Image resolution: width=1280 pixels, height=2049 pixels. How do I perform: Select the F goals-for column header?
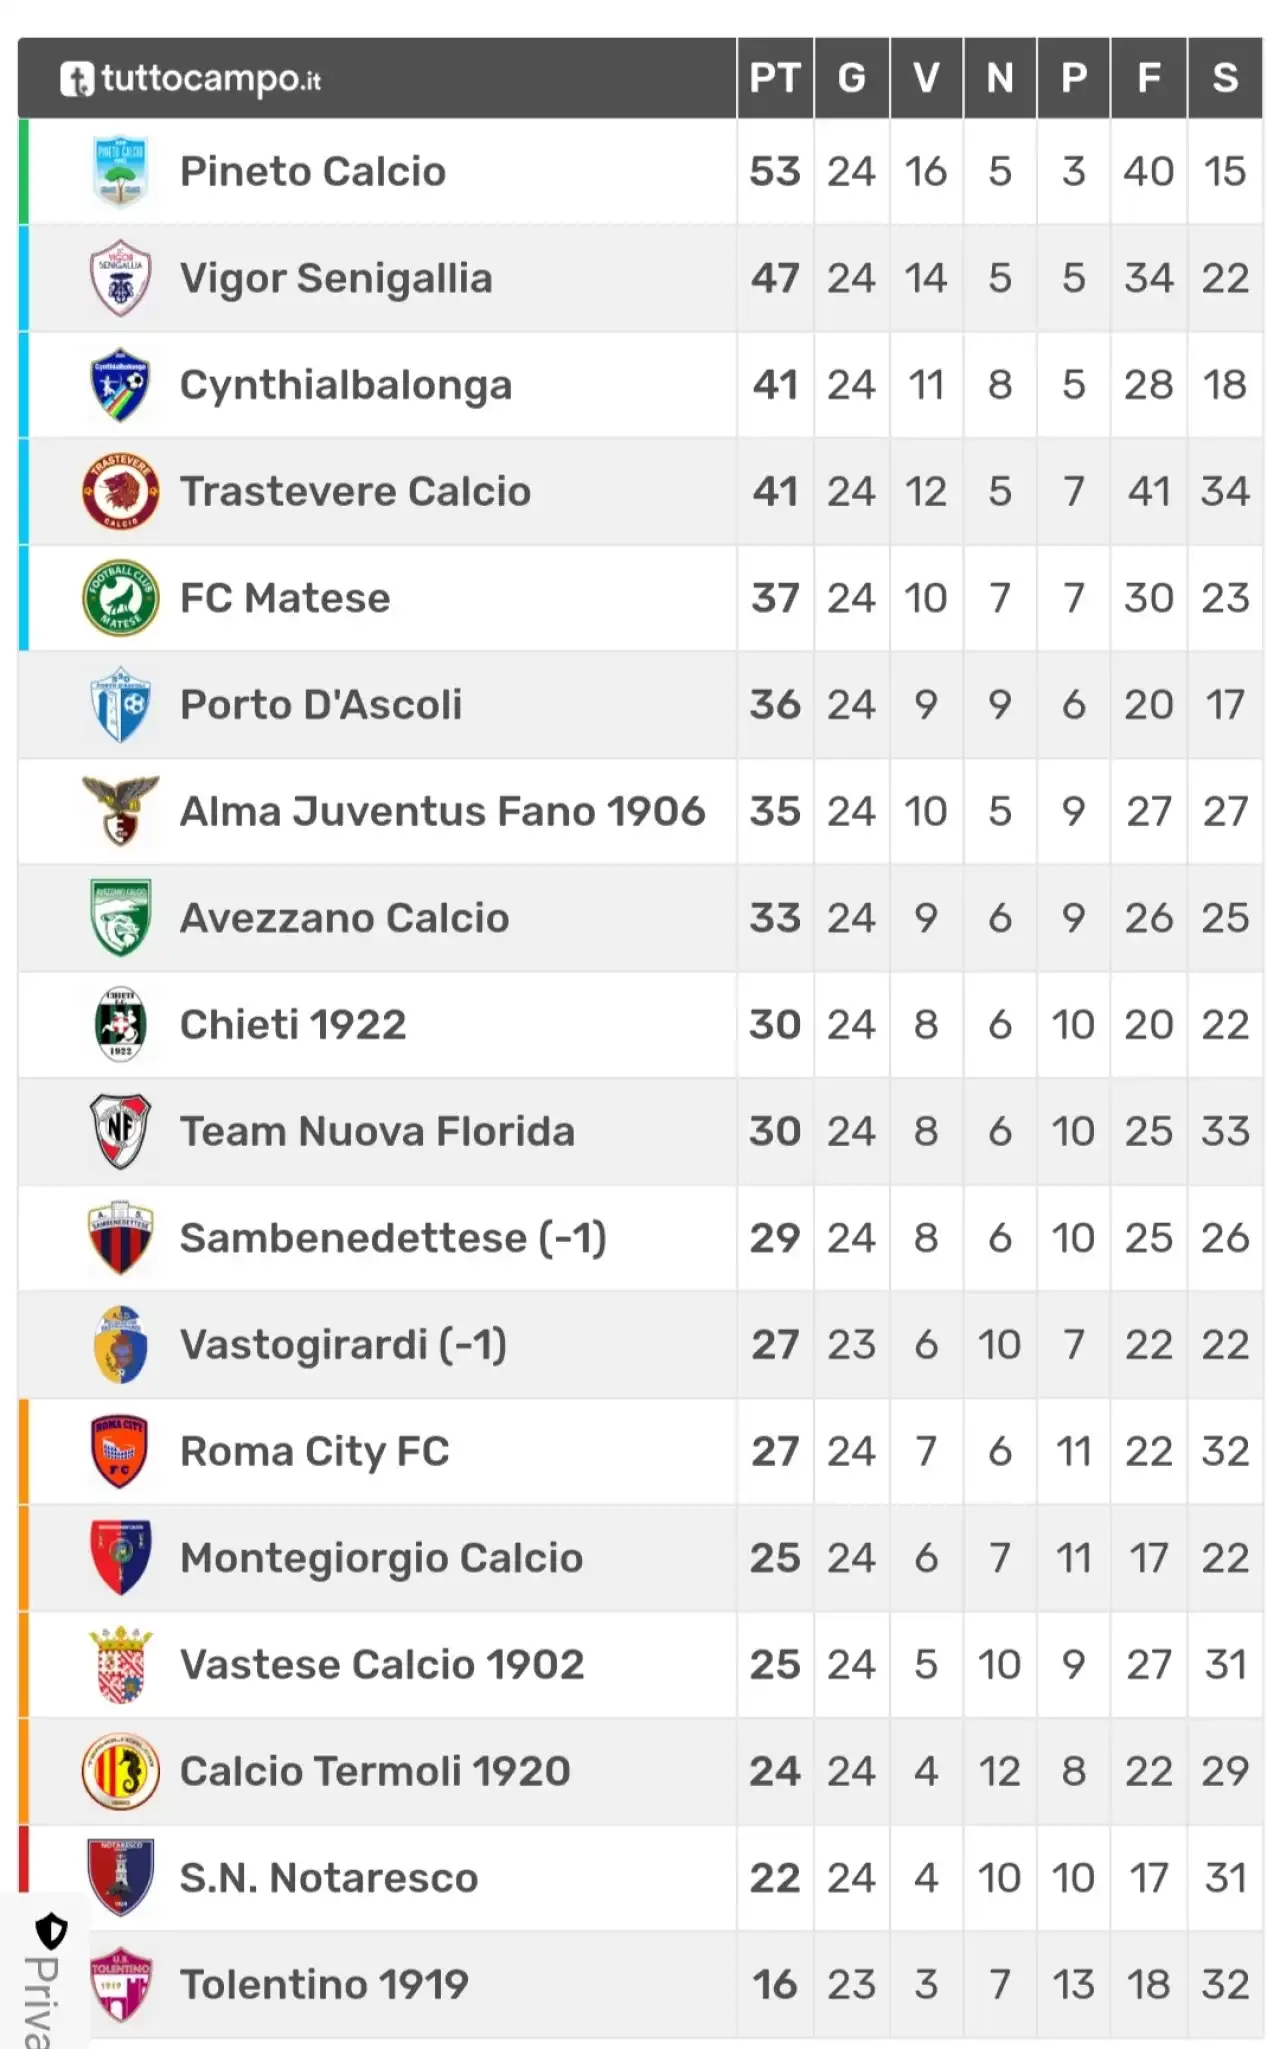tap(1149, 78)
